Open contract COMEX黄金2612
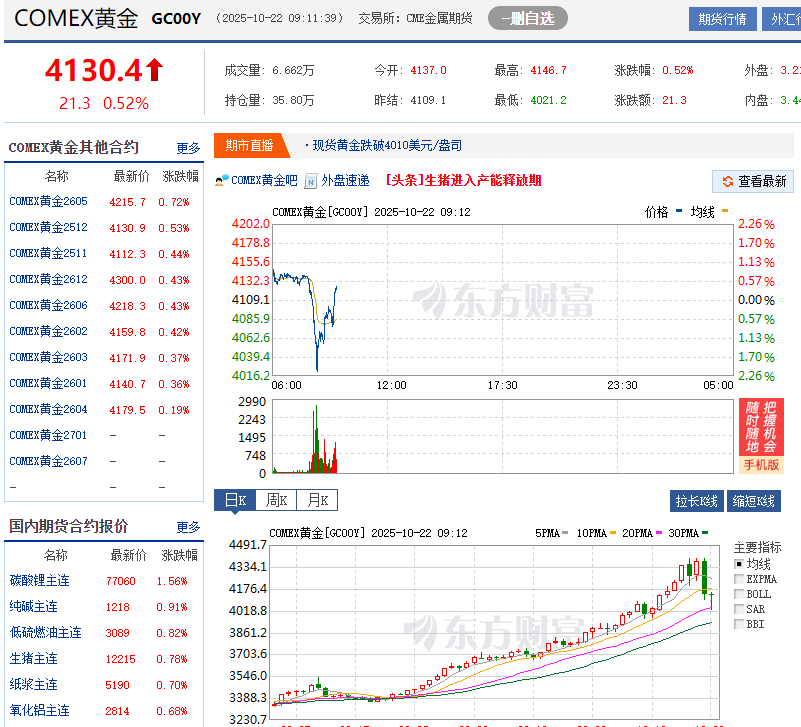The height and width of the screenshot is (727, 801). click(49, 279)
